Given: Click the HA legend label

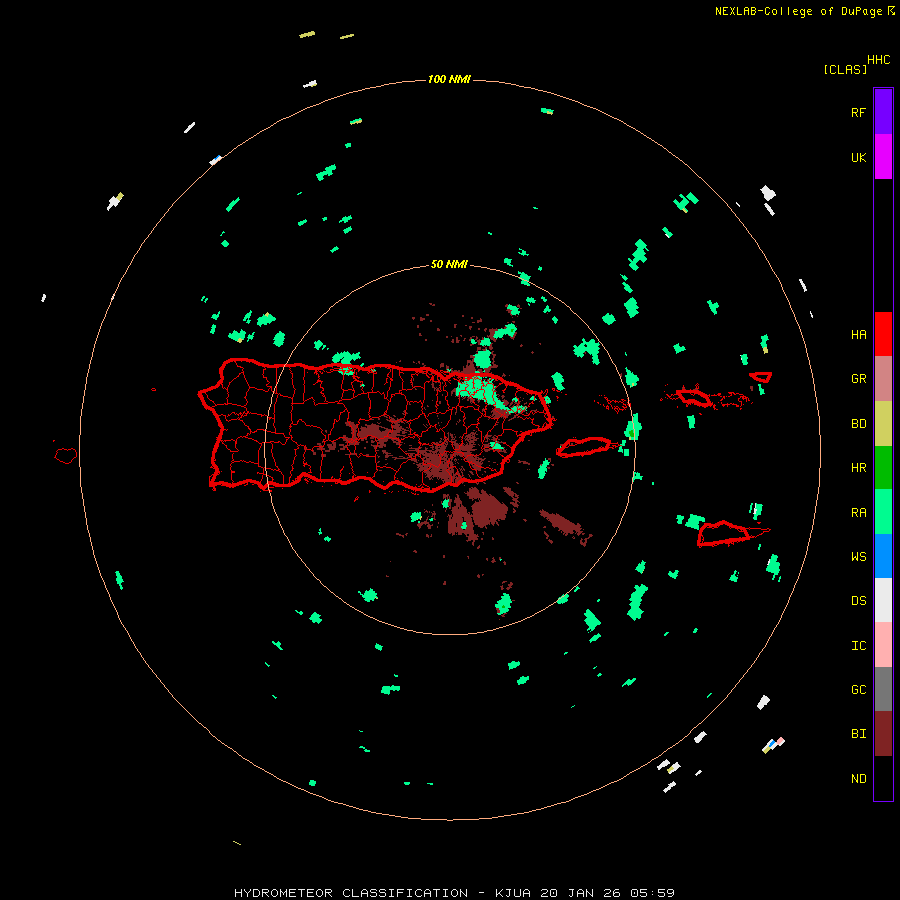Looking at the screenshot, I should 859,335.
